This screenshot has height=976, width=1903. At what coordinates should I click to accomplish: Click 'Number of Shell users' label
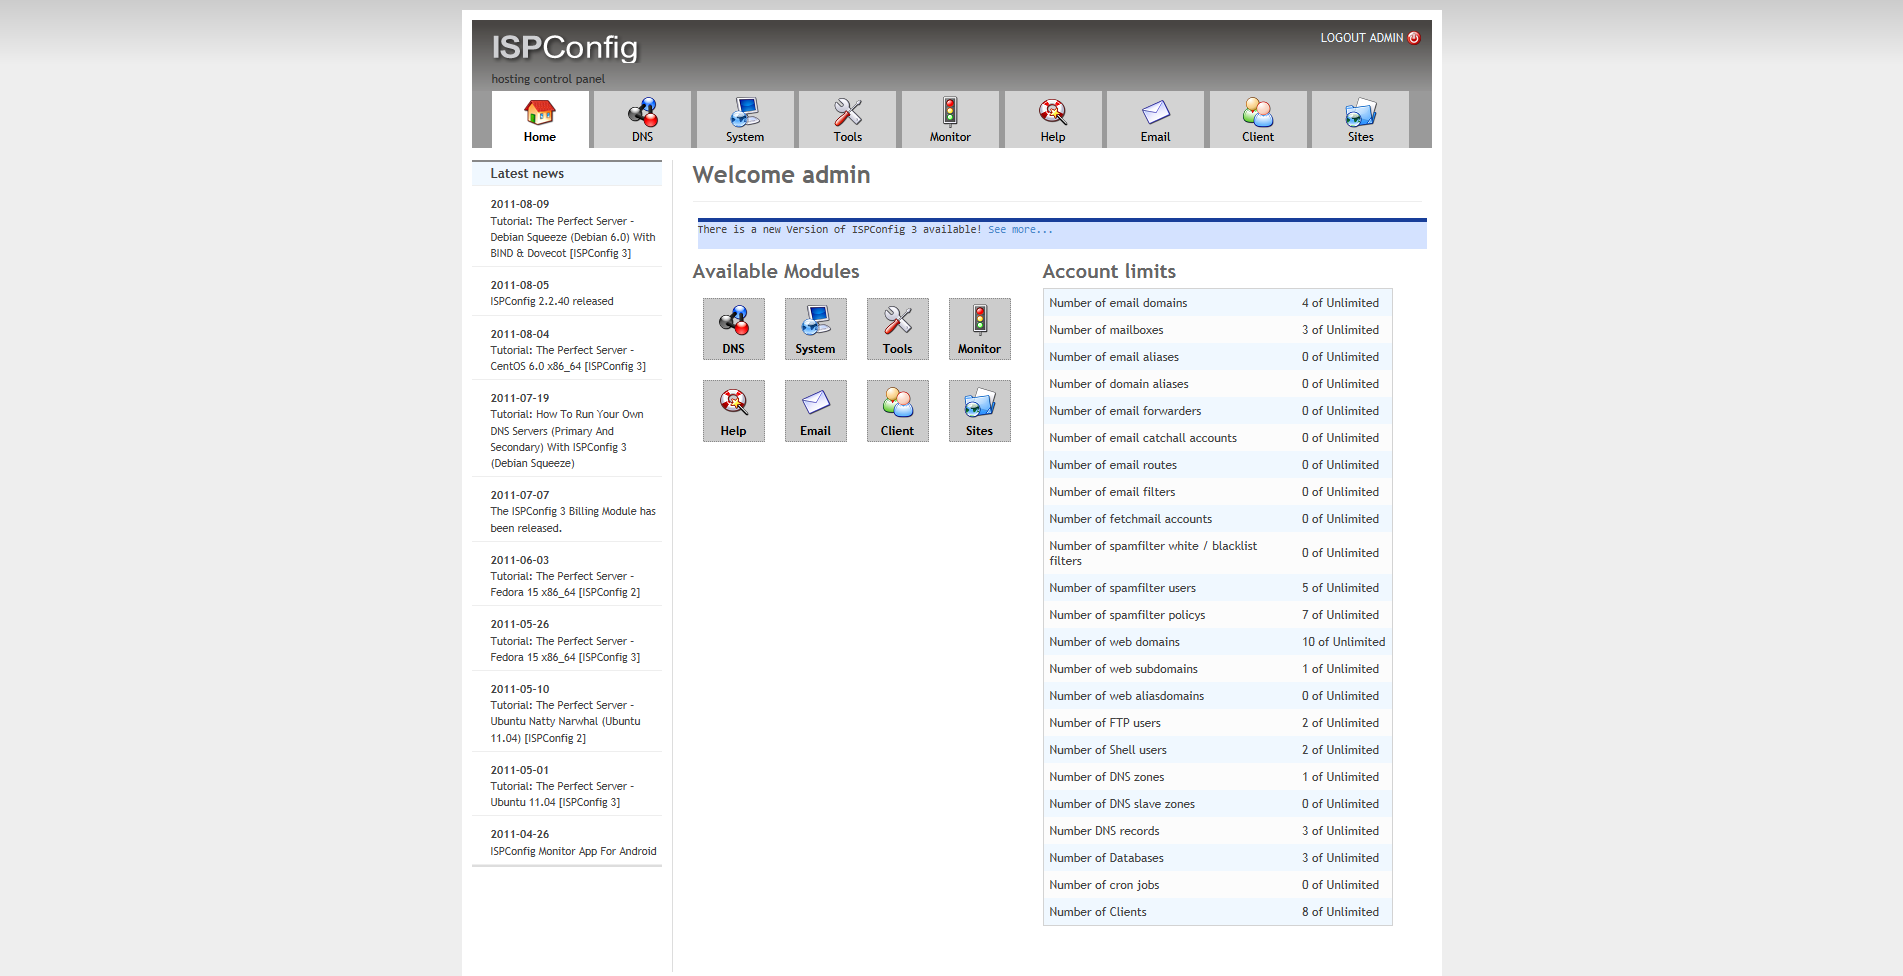pyautogui.click(x=1108, y=750)
